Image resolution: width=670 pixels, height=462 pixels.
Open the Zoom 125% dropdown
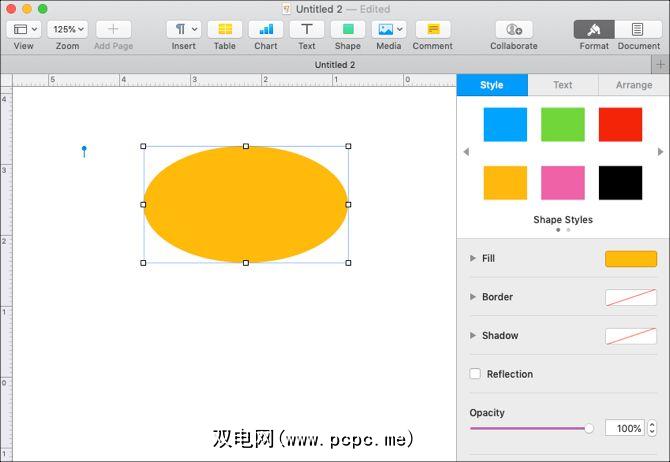pyautogui.click(x=67, y=30)
